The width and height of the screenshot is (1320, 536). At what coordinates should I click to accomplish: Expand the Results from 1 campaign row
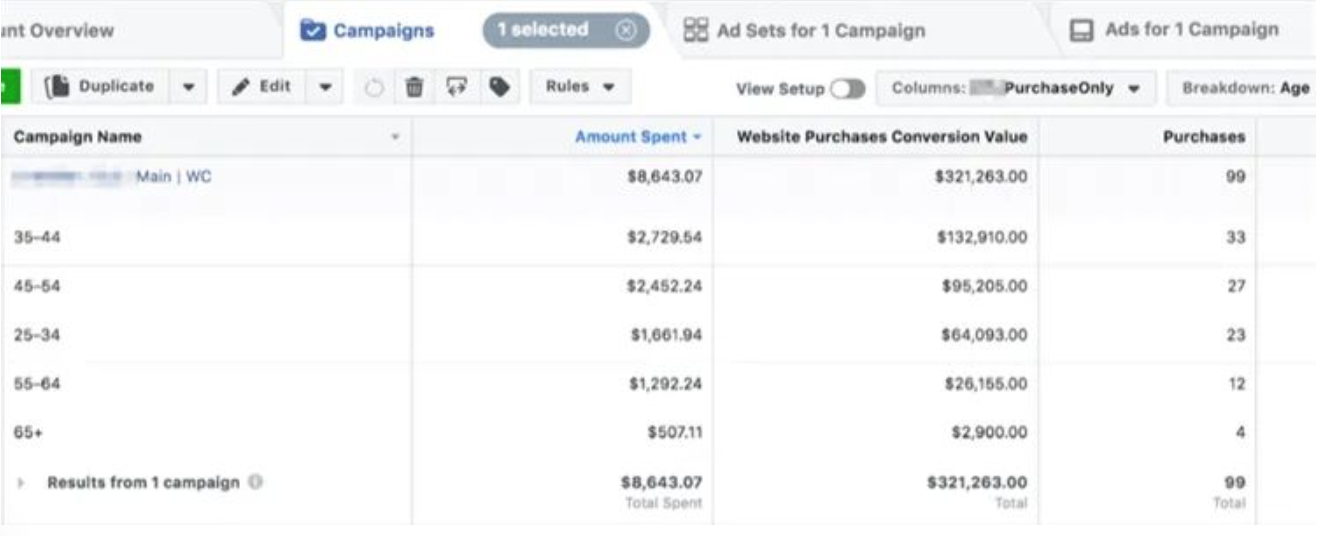point(21,483)
